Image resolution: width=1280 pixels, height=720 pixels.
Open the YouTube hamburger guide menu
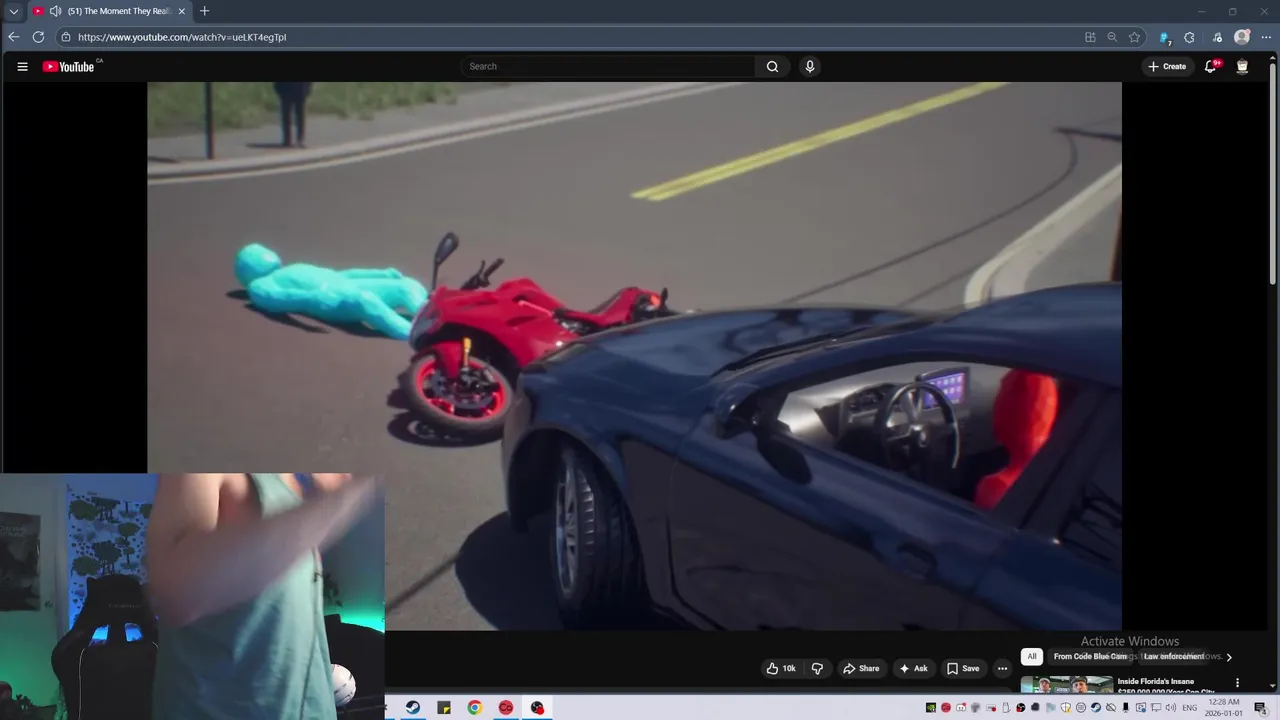point(22,67)
